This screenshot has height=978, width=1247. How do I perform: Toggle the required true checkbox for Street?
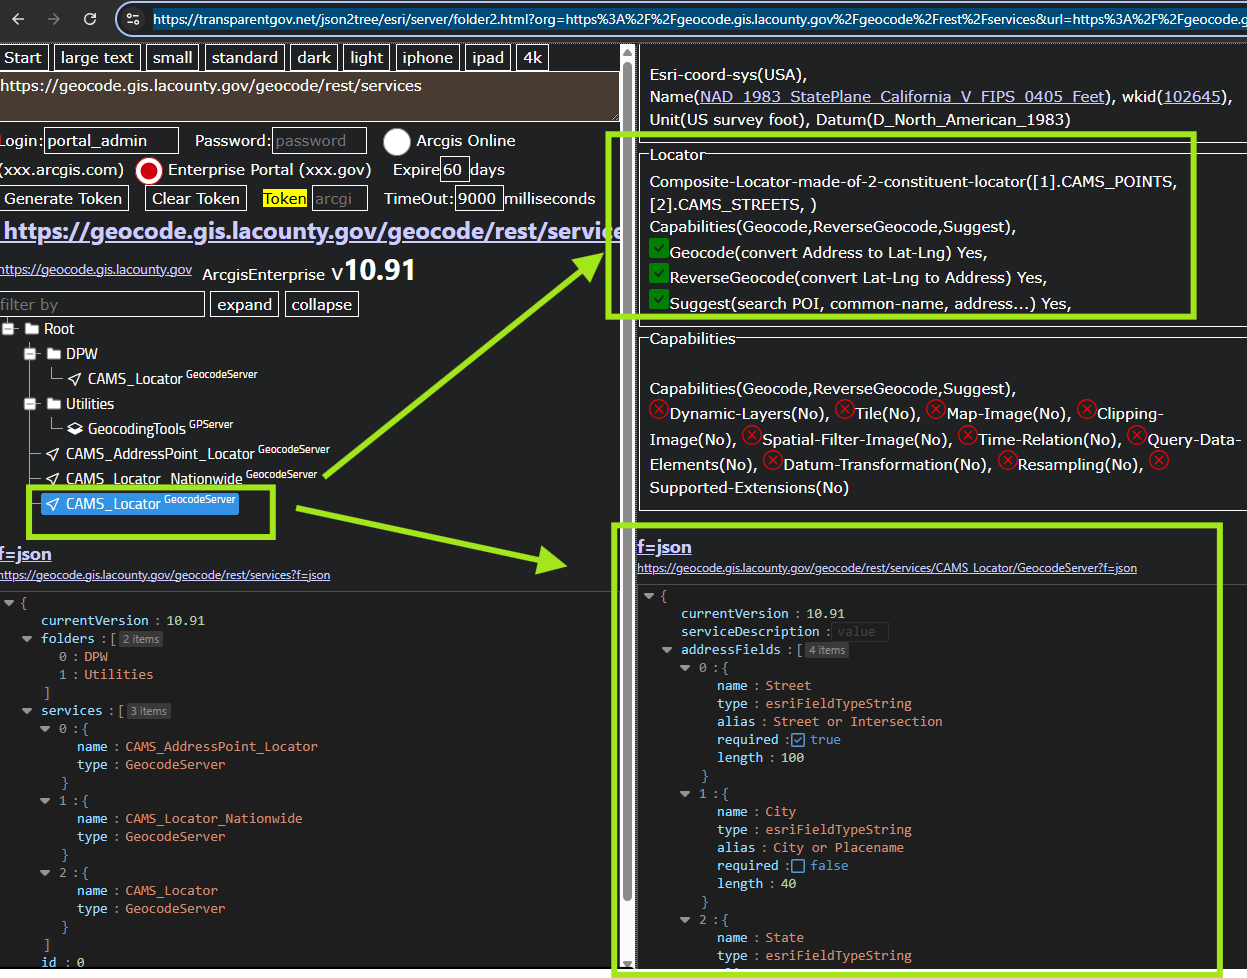coord(797,740)
